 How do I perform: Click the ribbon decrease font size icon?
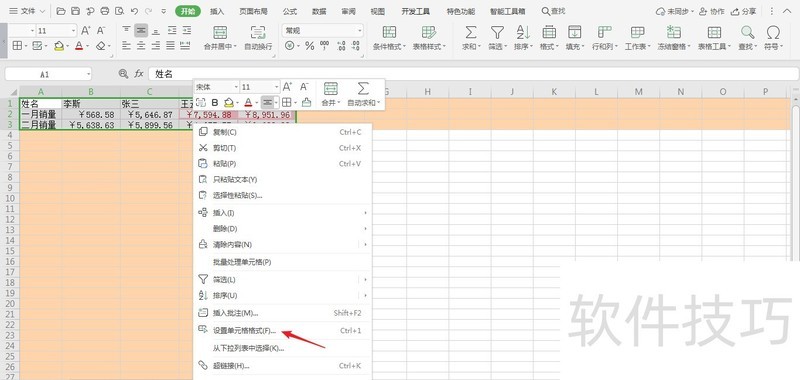pos(102,31)
